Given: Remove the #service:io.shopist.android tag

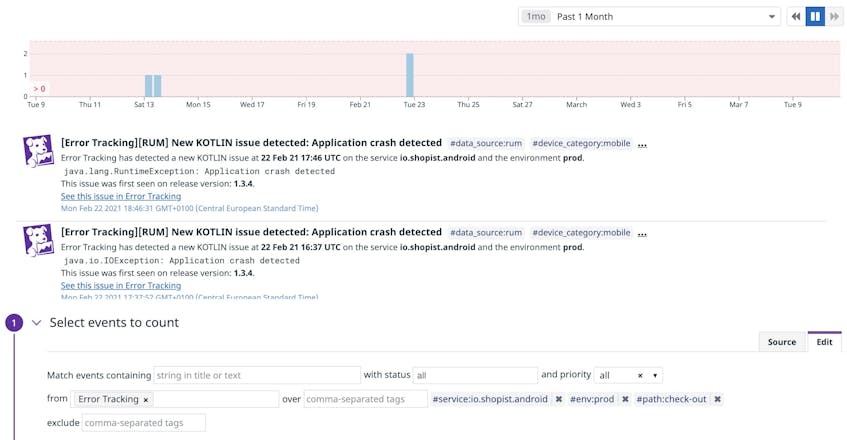Looking at the screenshot, I should (x=559, y=399).
